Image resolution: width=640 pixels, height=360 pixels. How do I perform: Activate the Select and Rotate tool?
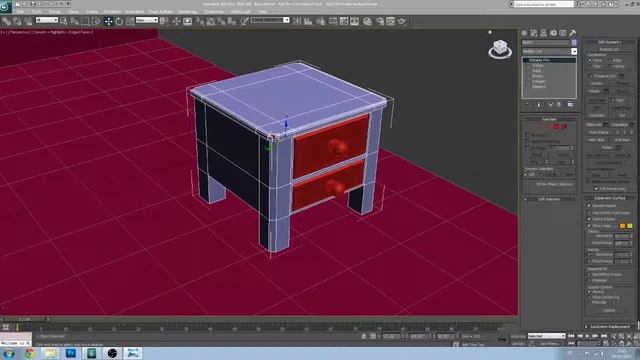pyautogui.click(x=119, y=21)
